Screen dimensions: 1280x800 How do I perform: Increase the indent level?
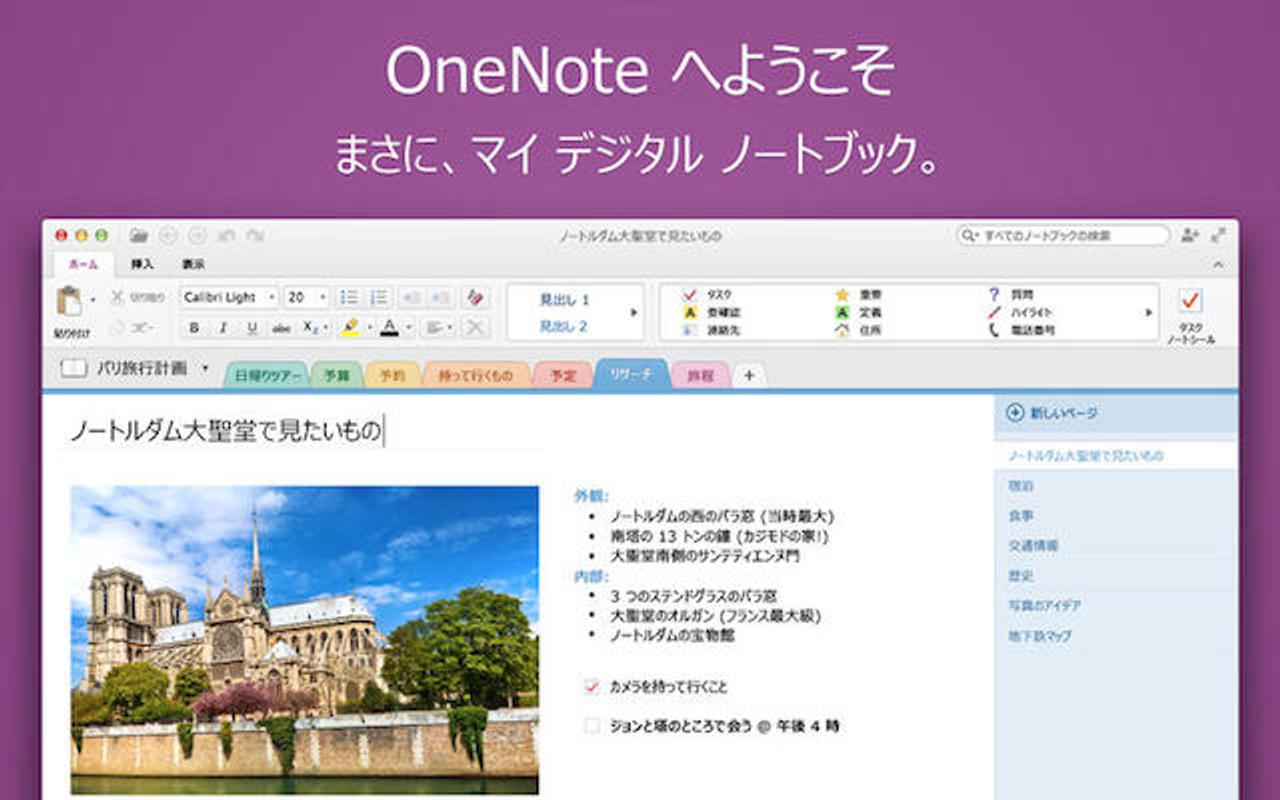tap(440, 297)
